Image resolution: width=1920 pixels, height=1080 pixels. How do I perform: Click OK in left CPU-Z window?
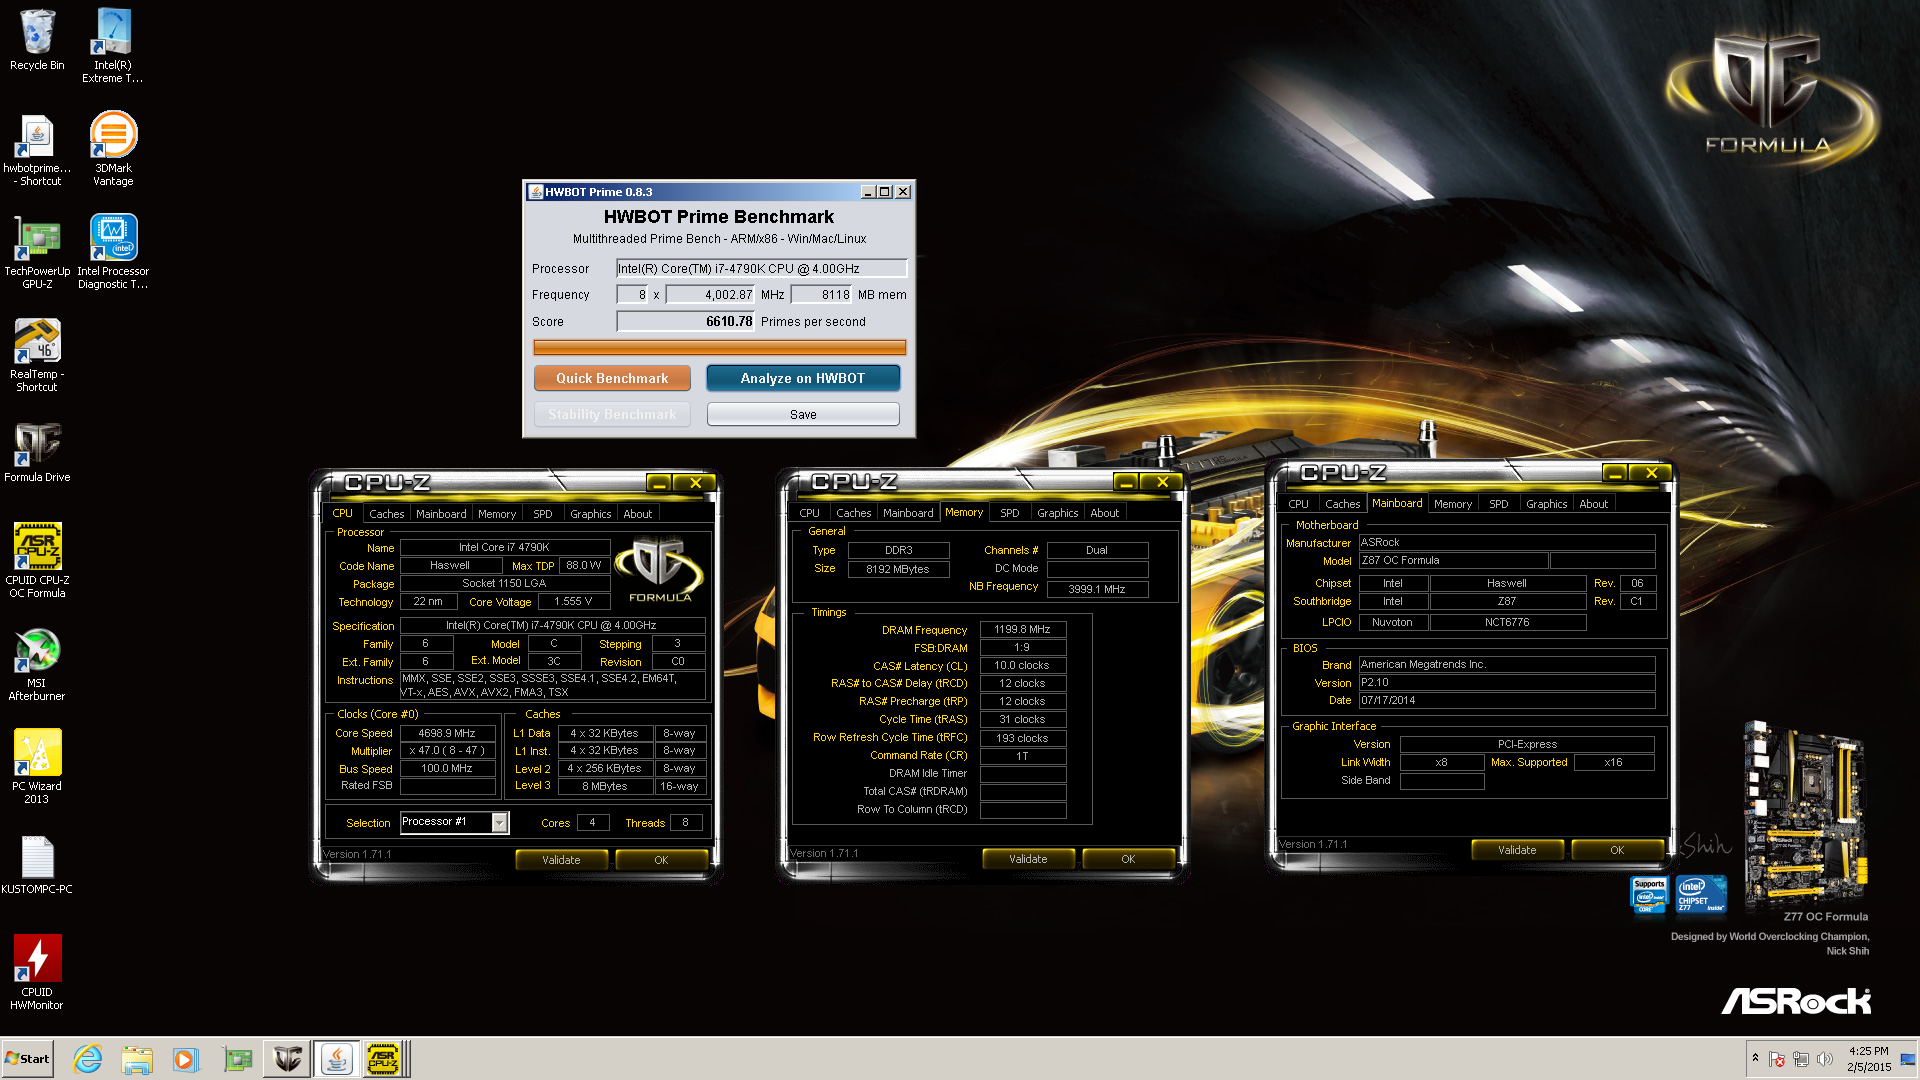pyautogui.click(x=661, y=860)
